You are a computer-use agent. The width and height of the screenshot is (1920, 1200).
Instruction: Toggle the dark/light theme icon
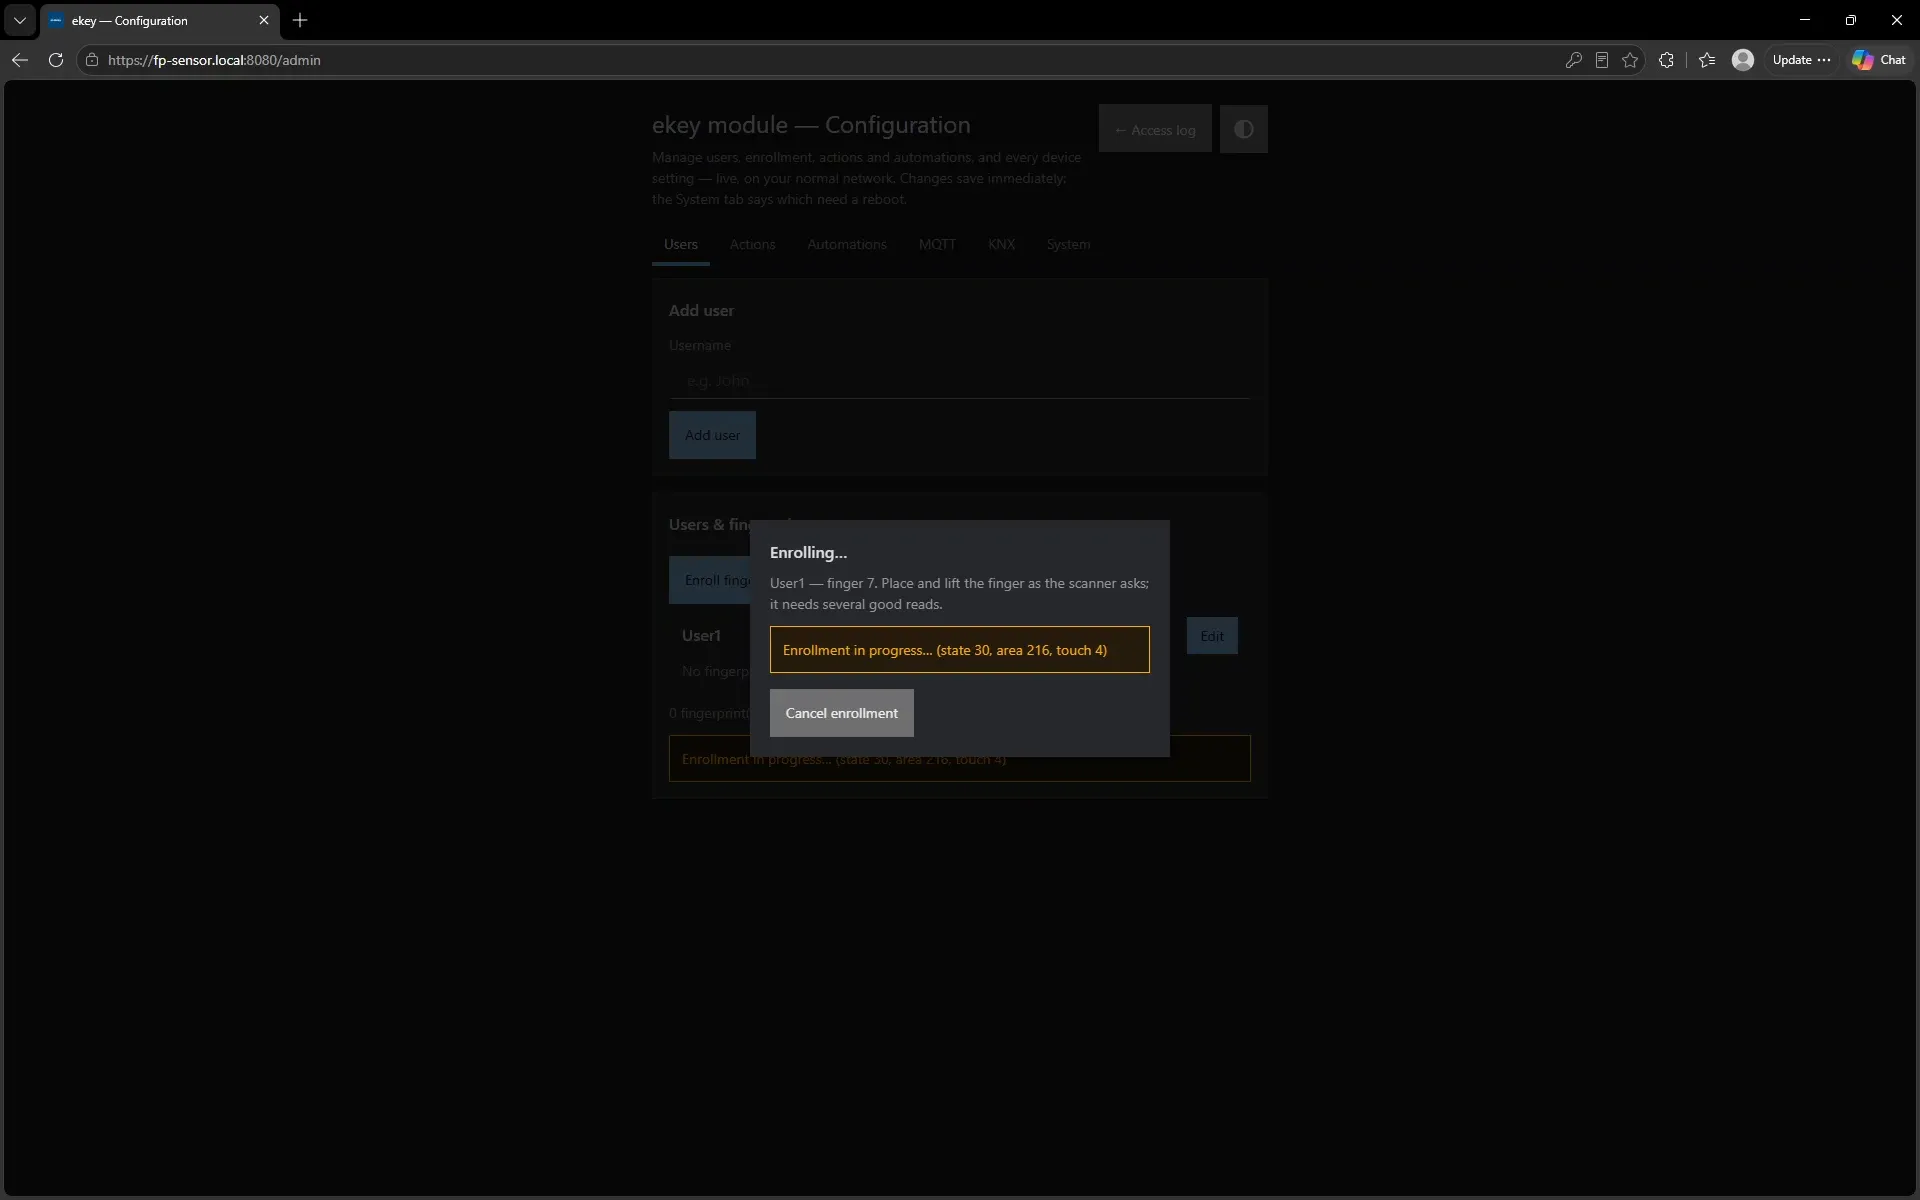(x=1243, y=129)
